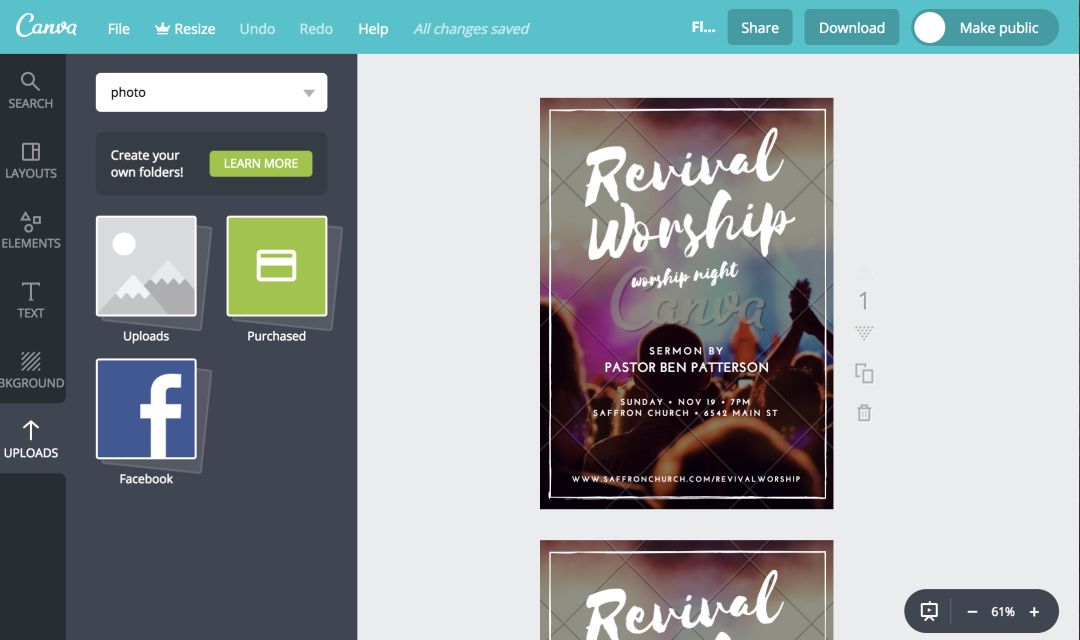Click the Share button
Screen dimensions: 1080x640
coord(760,28)
